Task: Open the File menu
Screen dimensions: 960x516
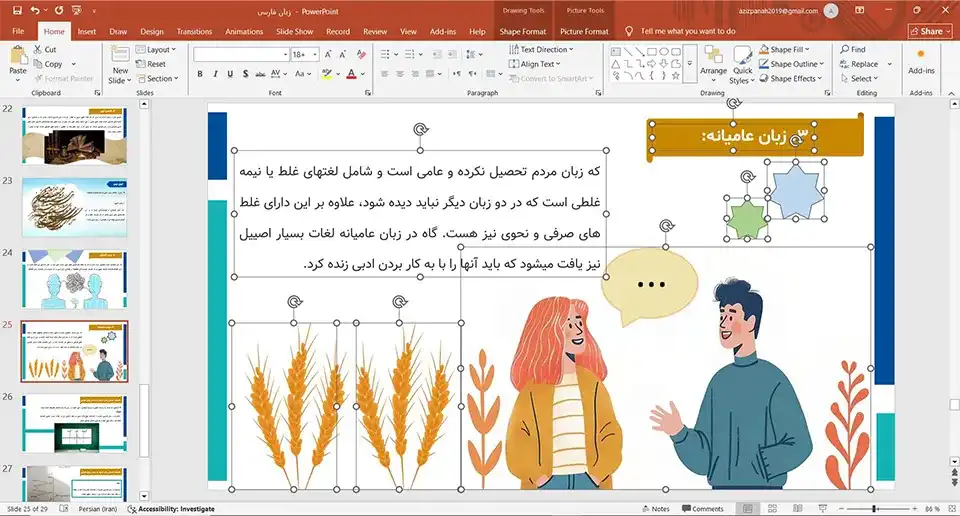Action: (x=18, y=31)
